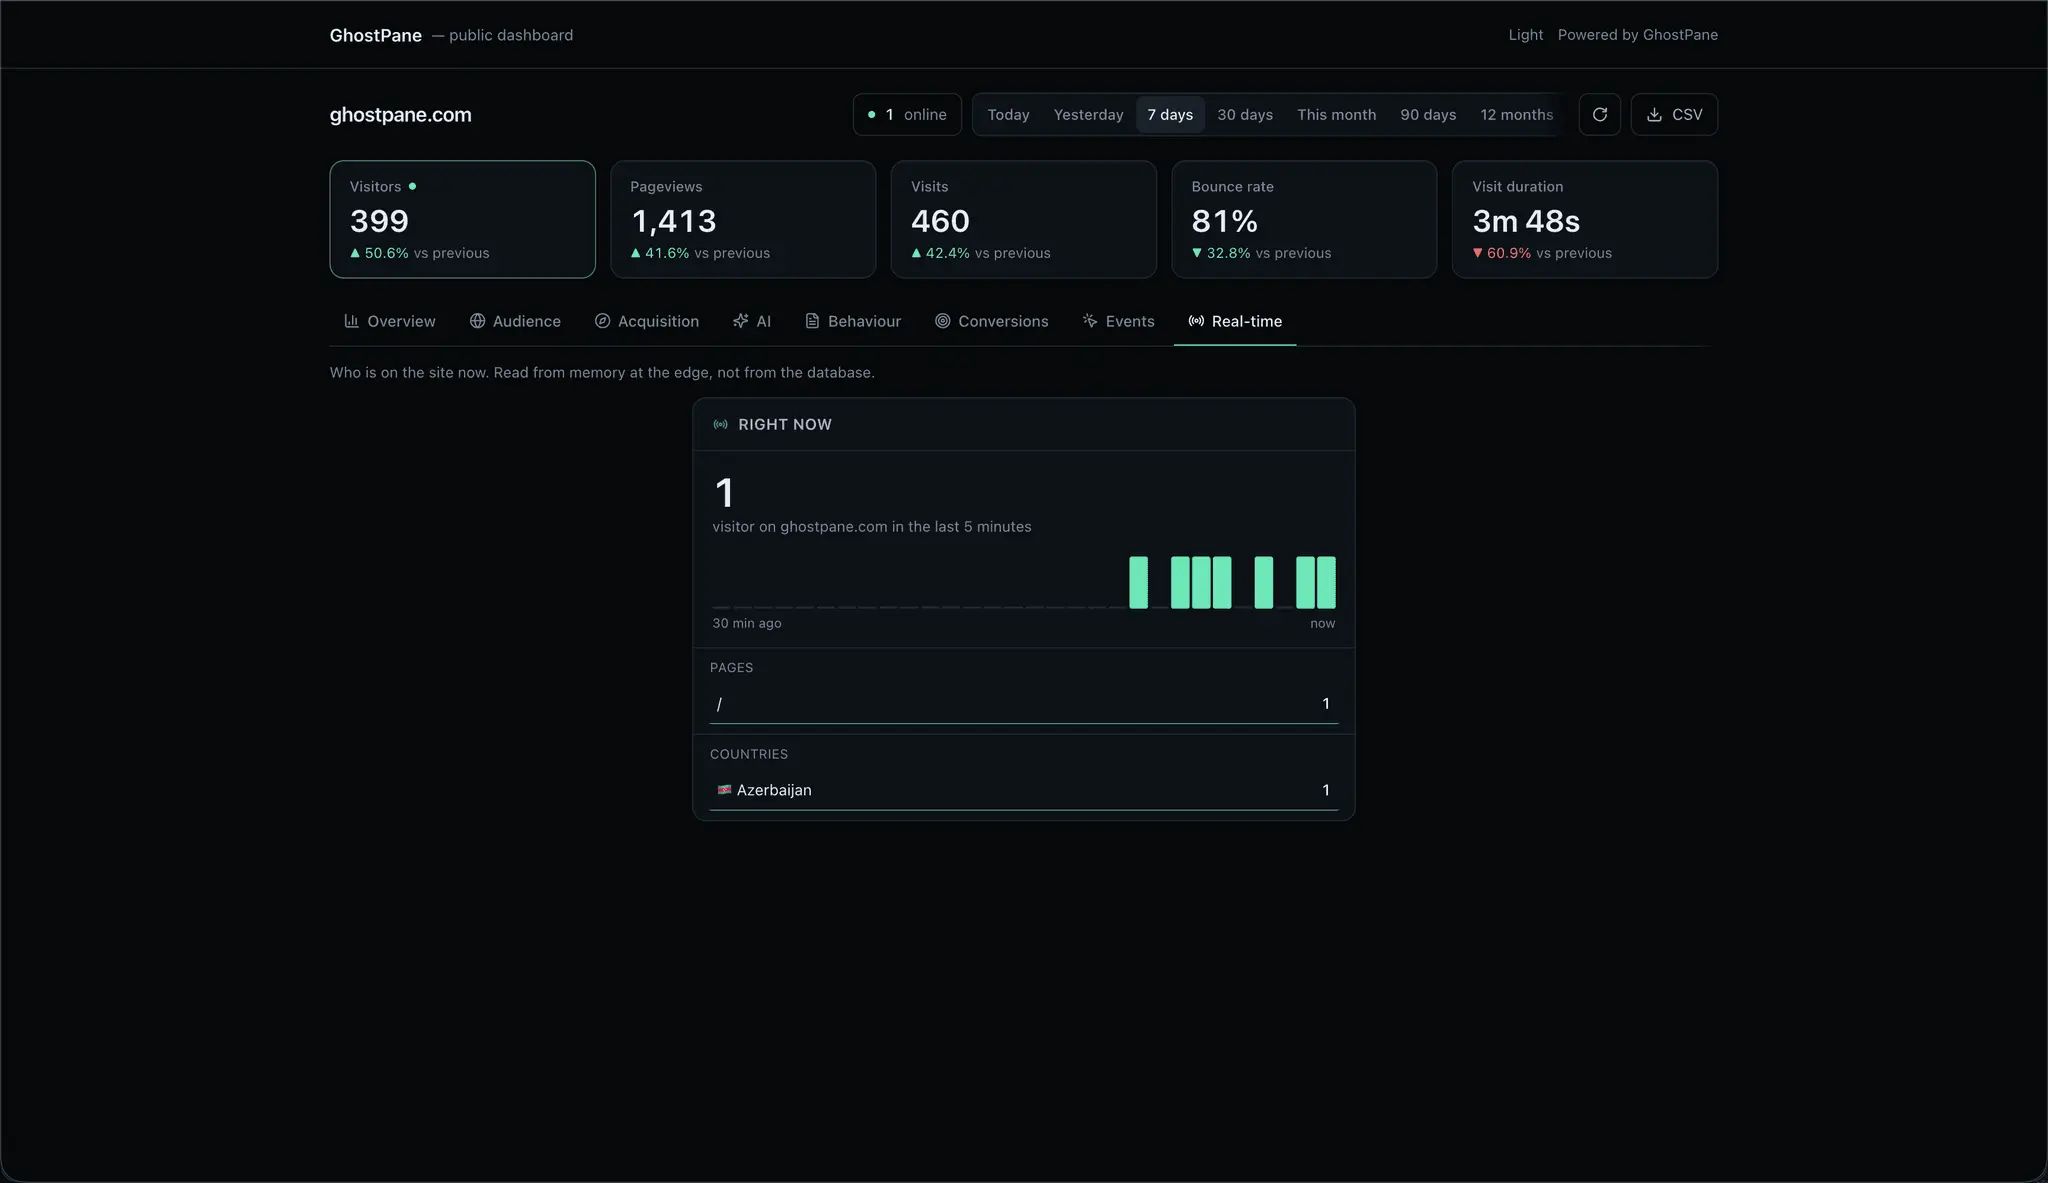Click the ghostpane.com site title
Viewport: 2048px width, 1183px height.
(400, 115)
